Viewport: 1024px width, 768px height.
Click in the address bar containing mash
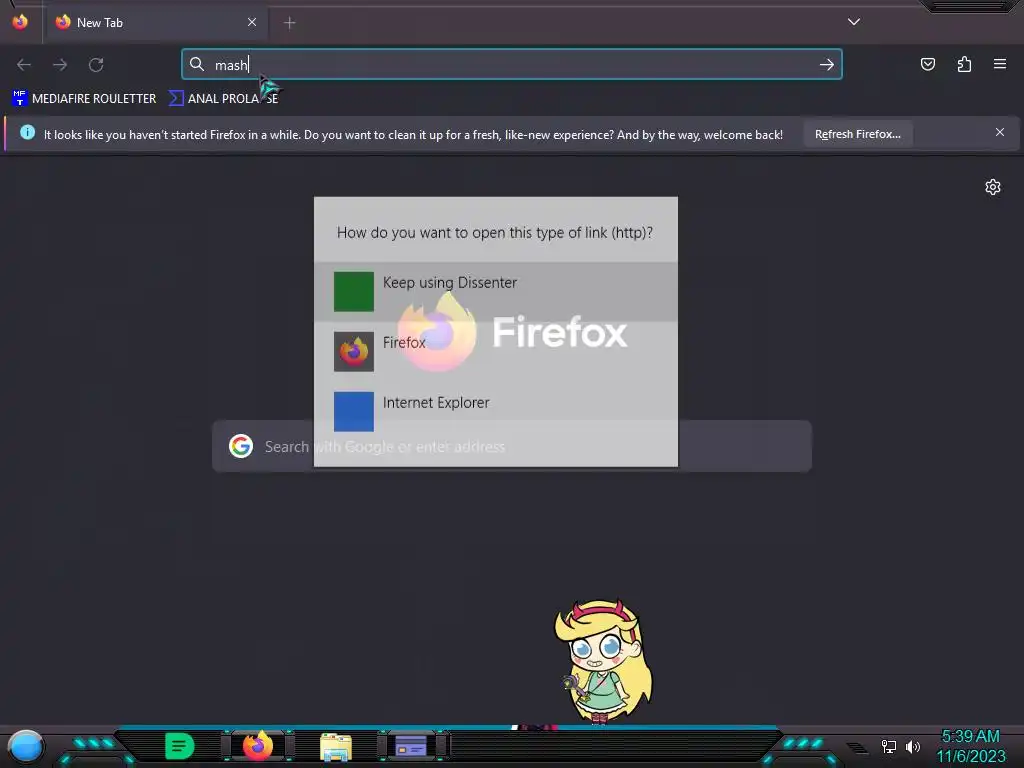(512, 65)
